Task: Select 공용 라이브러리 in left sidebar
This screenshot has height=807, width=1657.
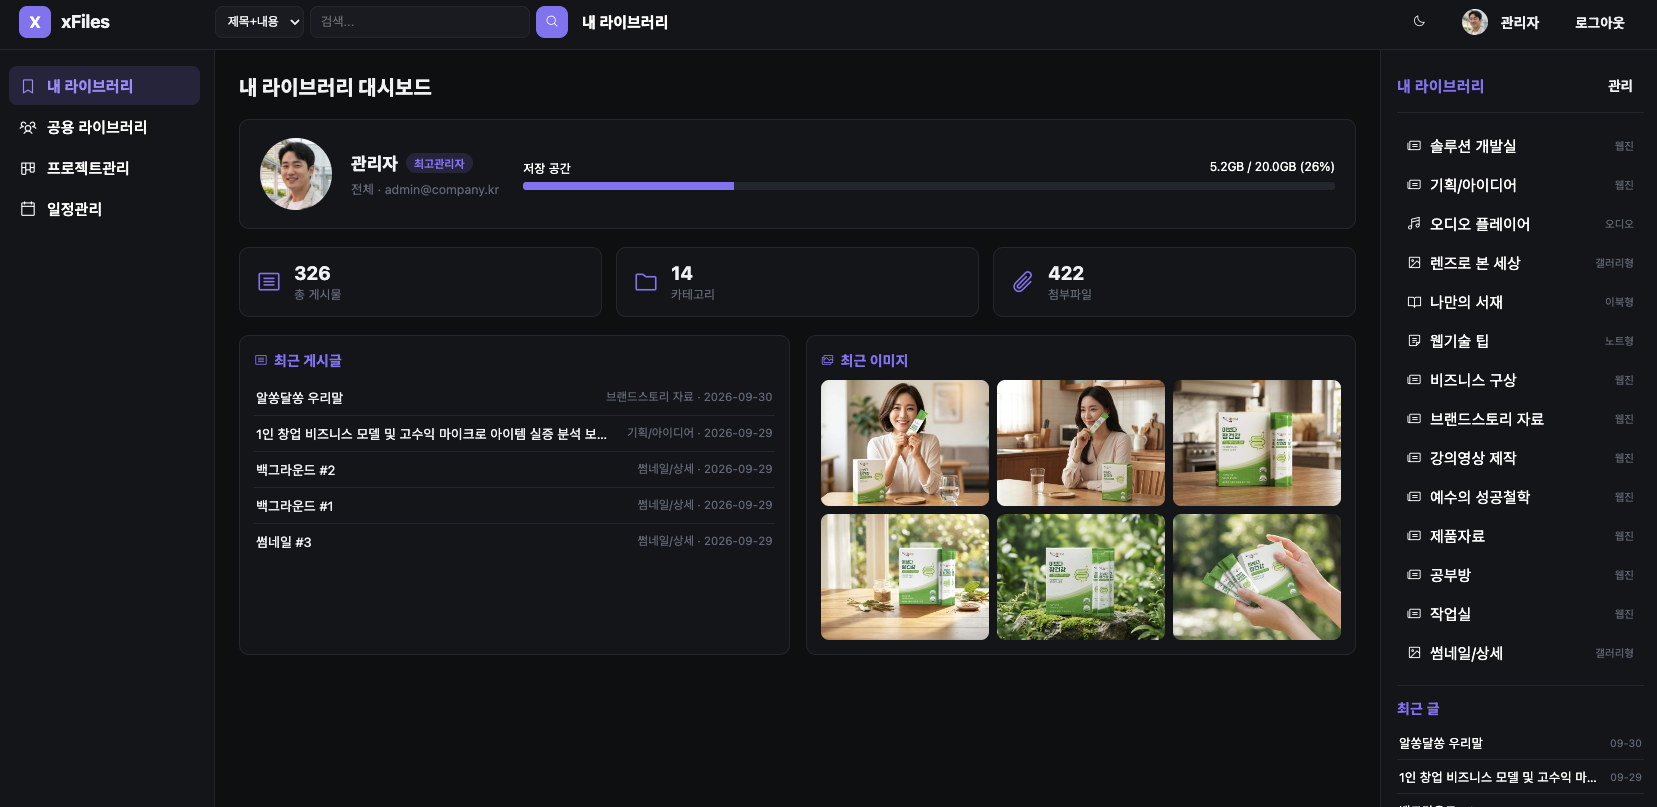Action: point(104,127)
